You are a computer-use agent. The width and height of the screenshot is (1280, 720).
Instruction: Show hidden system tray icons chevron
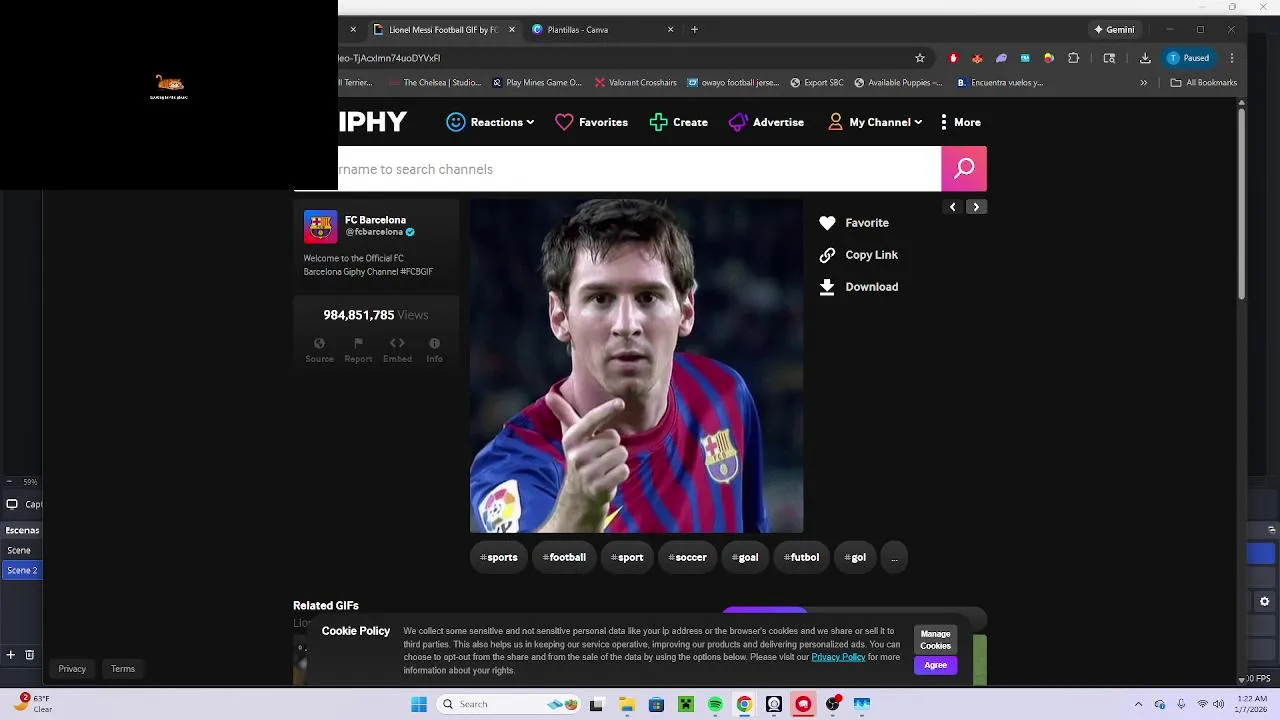(x=1138, y=704)
